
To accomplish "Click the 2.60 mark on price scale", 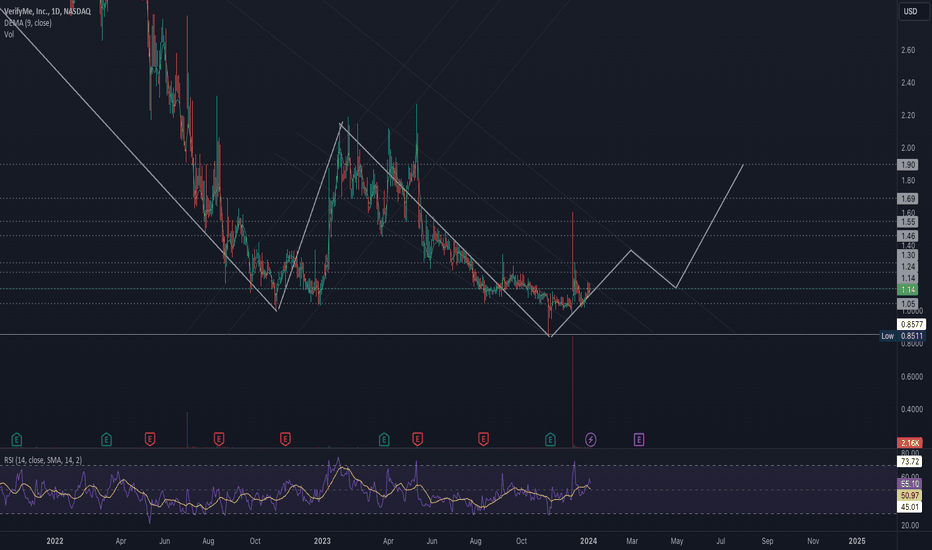I will pyautogui.click(x=908, y=51).
